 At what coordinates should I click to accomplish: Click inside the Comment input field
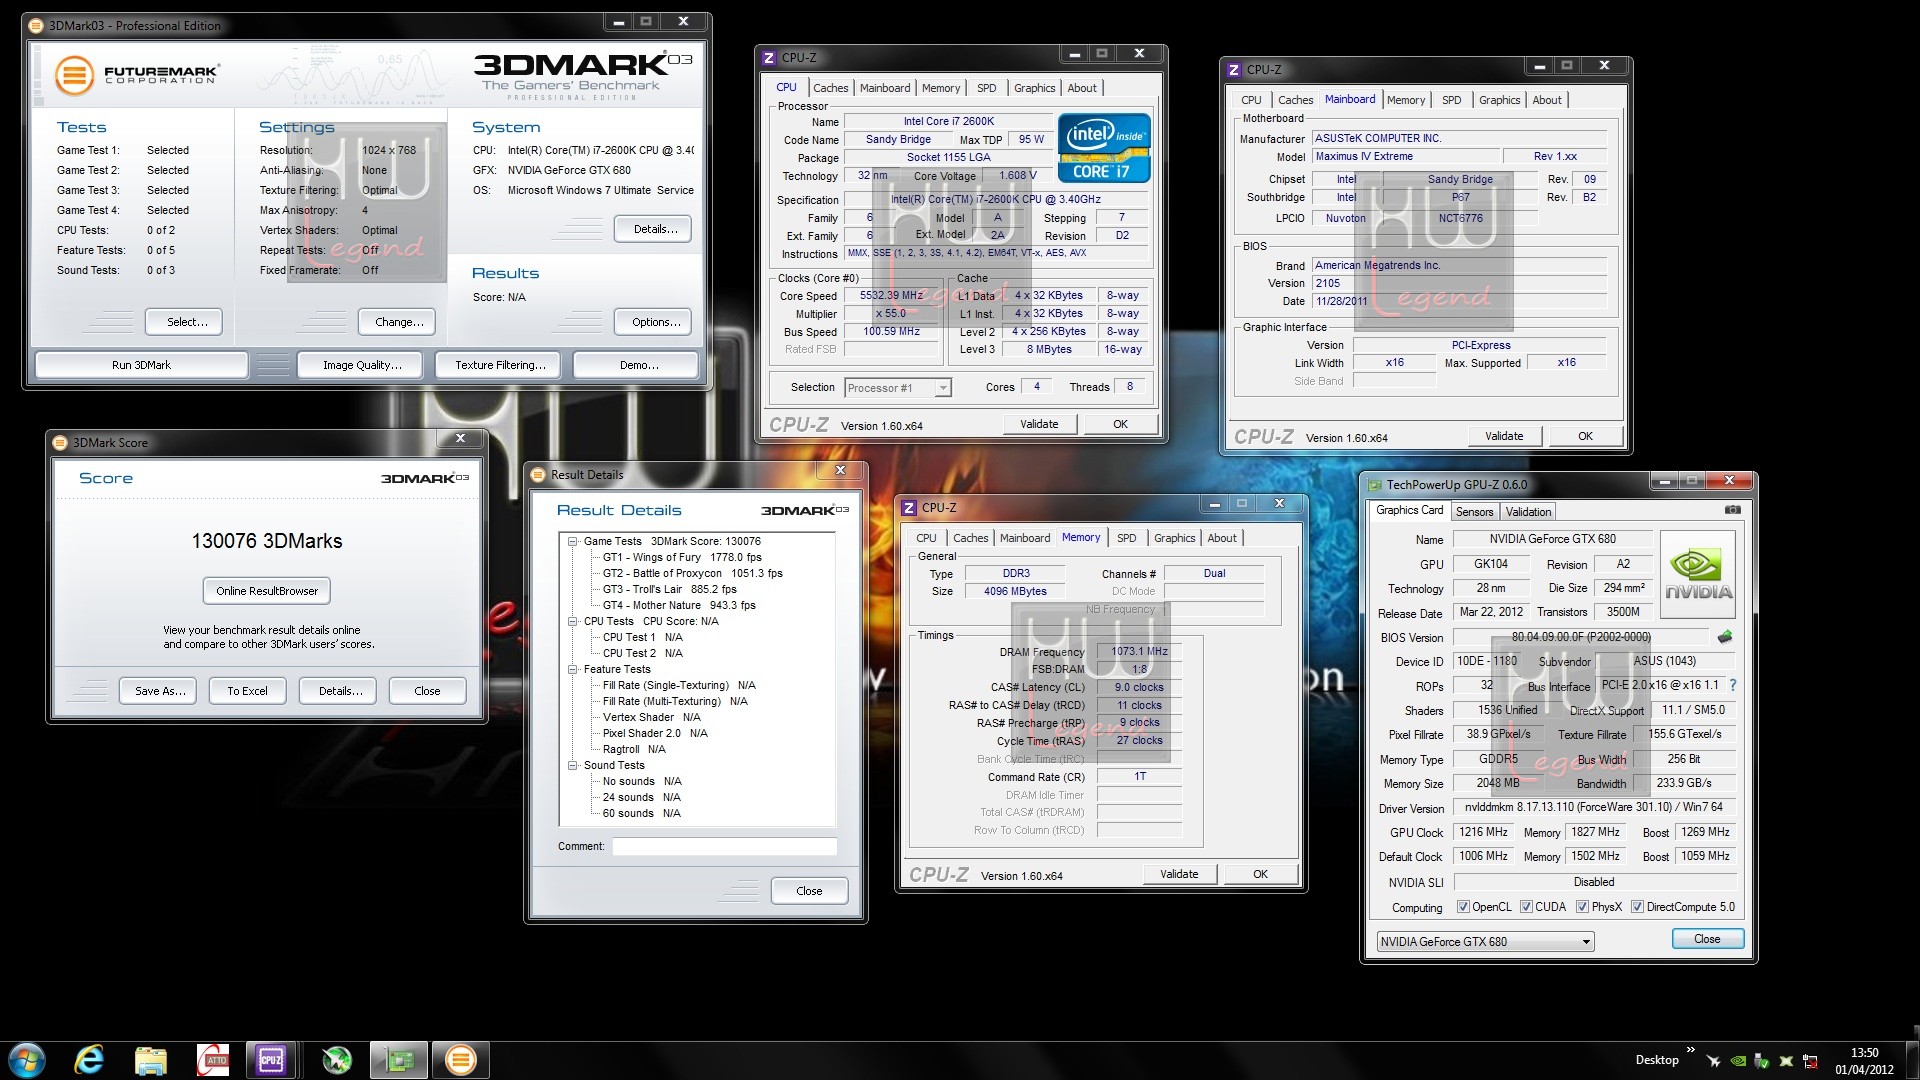(x=724, y=846)
